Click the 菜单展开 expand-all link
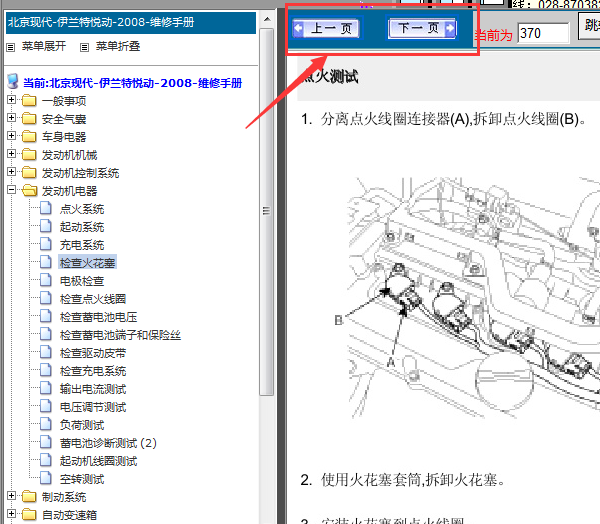The height and width of the screenshot is (524, 600). point(44,46)
